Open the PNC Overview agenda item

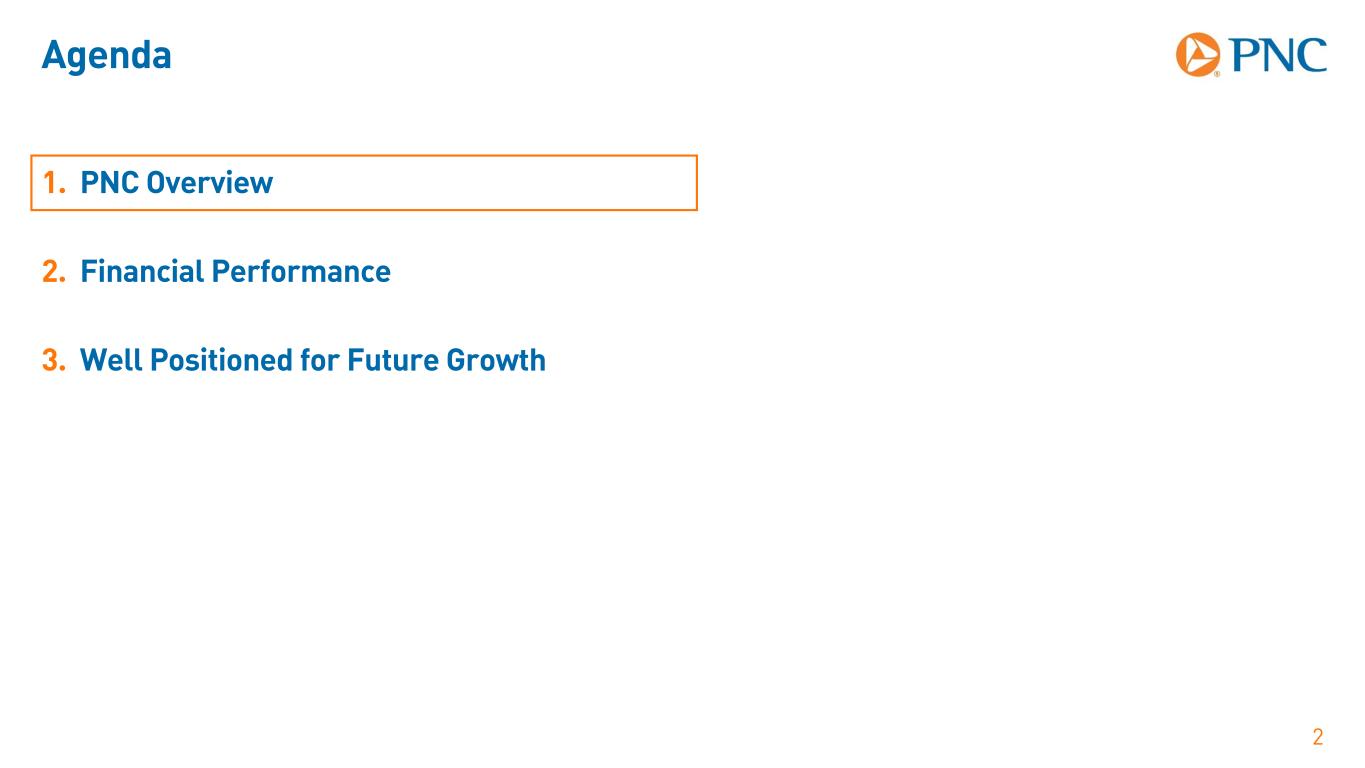pyautogui.click(x=176, y=183)
